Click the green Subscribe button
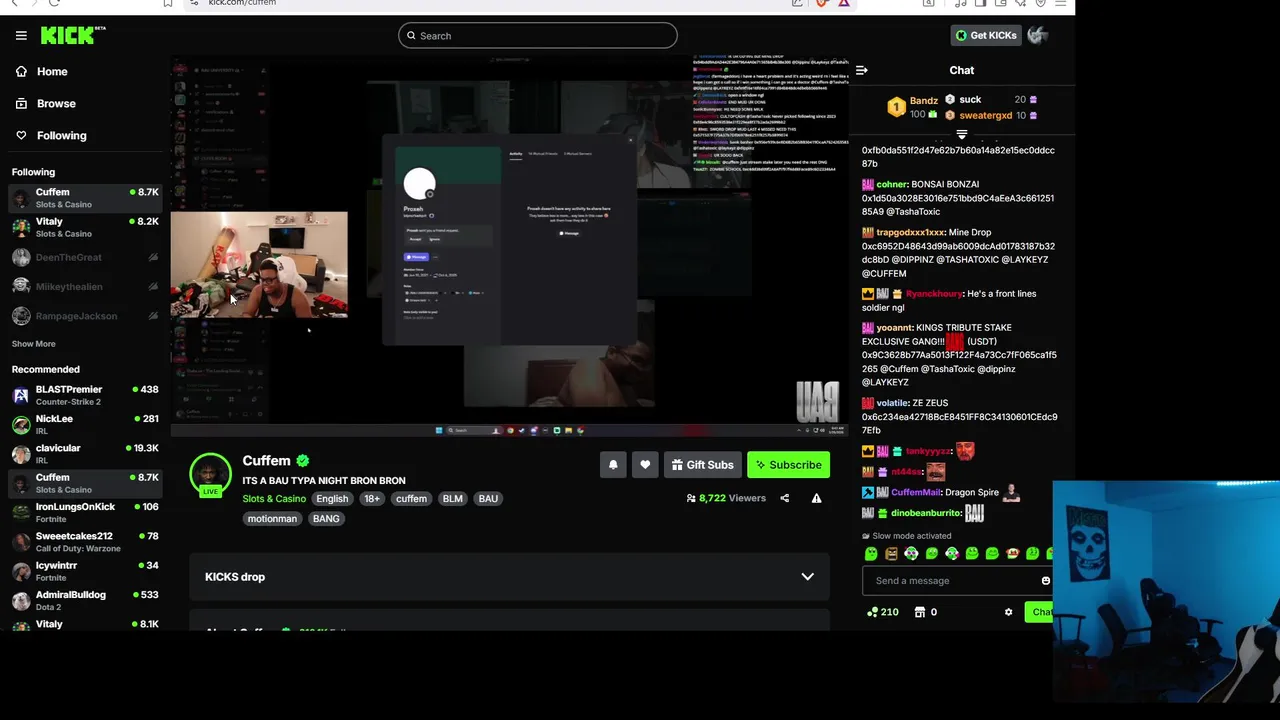 [788, 465]
